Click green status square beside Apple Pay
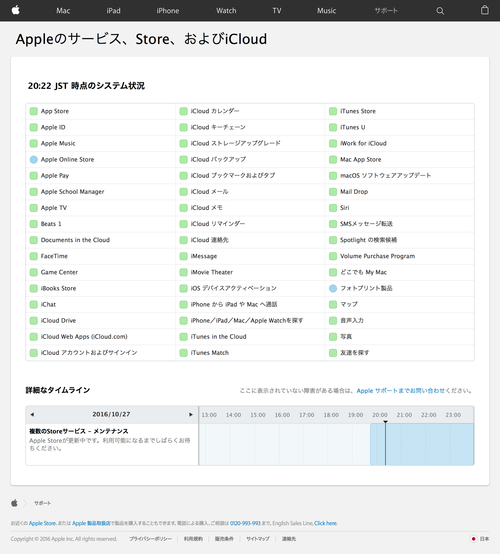Viewport: 500px width, 554px height. tap(34, 176)
